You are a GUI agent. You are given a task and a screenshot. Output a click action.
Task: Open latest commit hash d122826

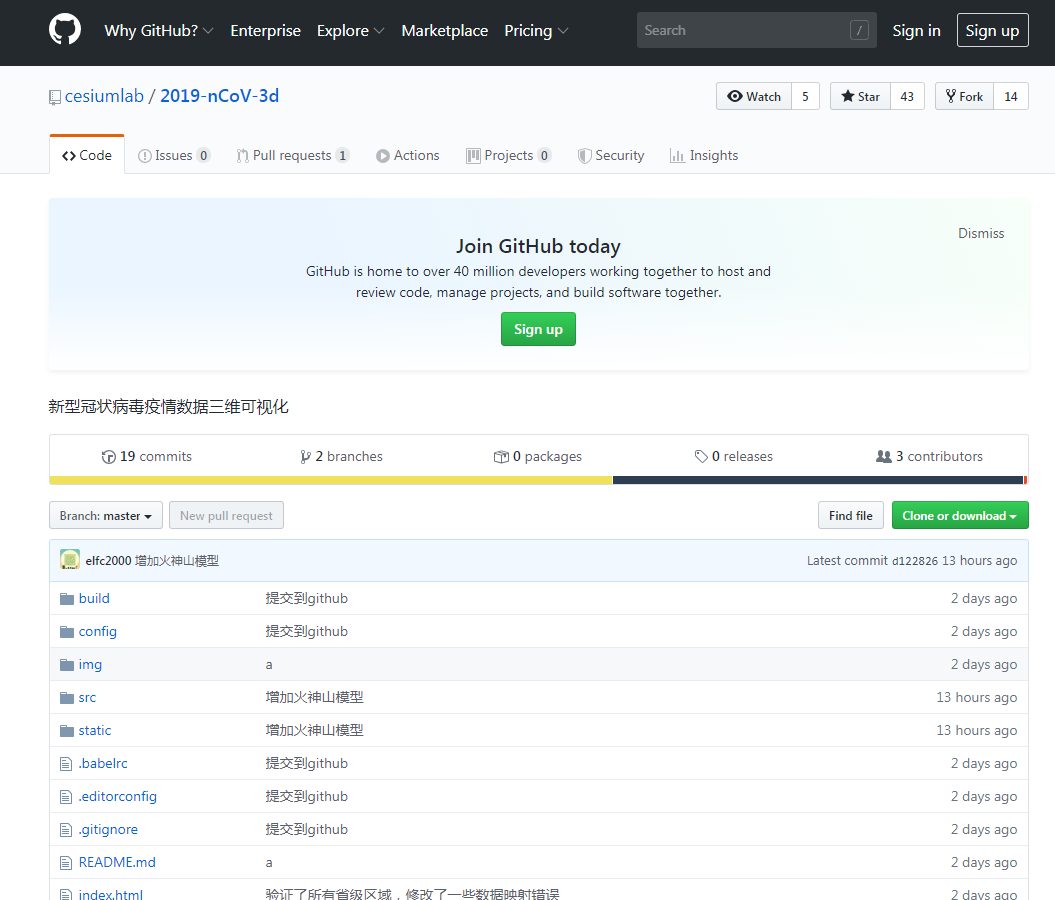pyautogui.click(x=914, y=561)
